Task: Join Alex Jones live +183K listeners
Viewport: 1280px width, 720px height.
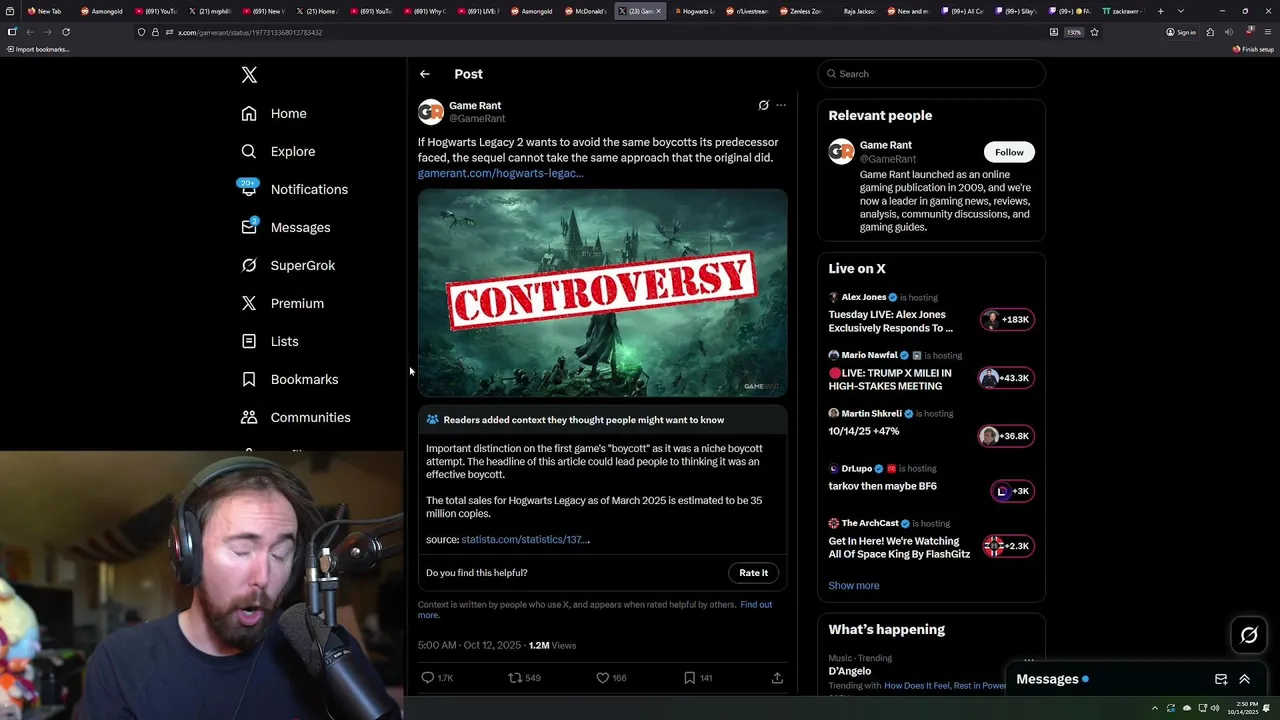Action: (x=1007, y=320)
